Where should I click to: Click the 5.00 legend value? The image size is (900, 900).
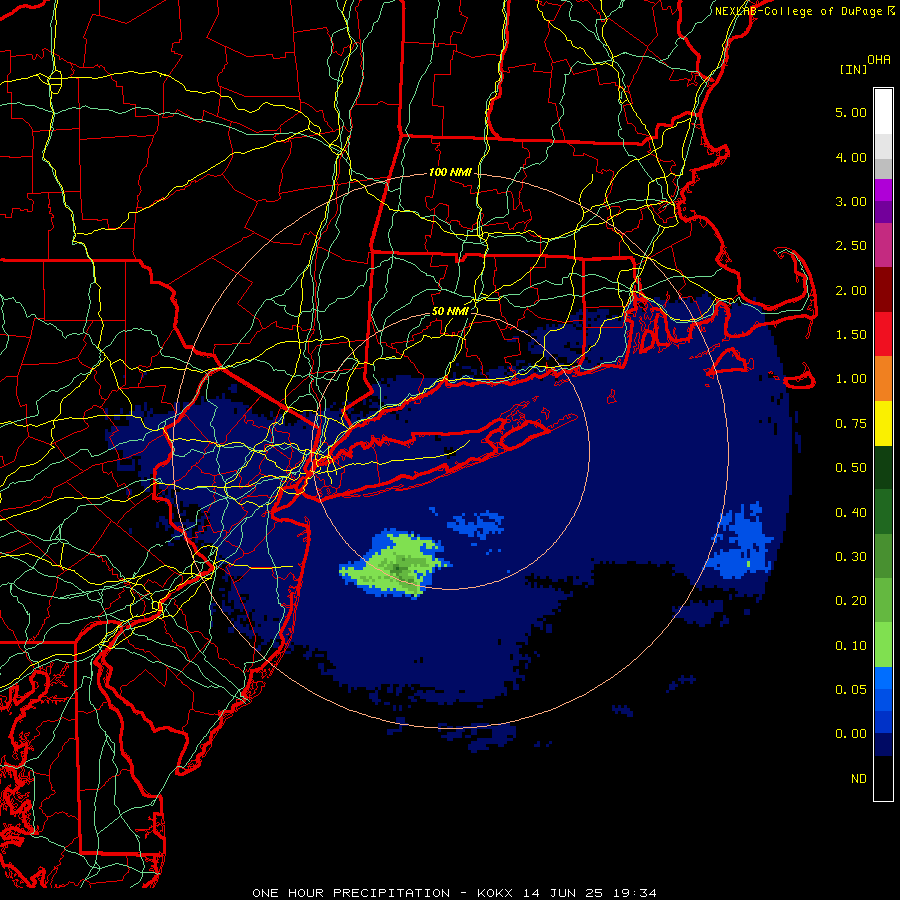(851, 112)
